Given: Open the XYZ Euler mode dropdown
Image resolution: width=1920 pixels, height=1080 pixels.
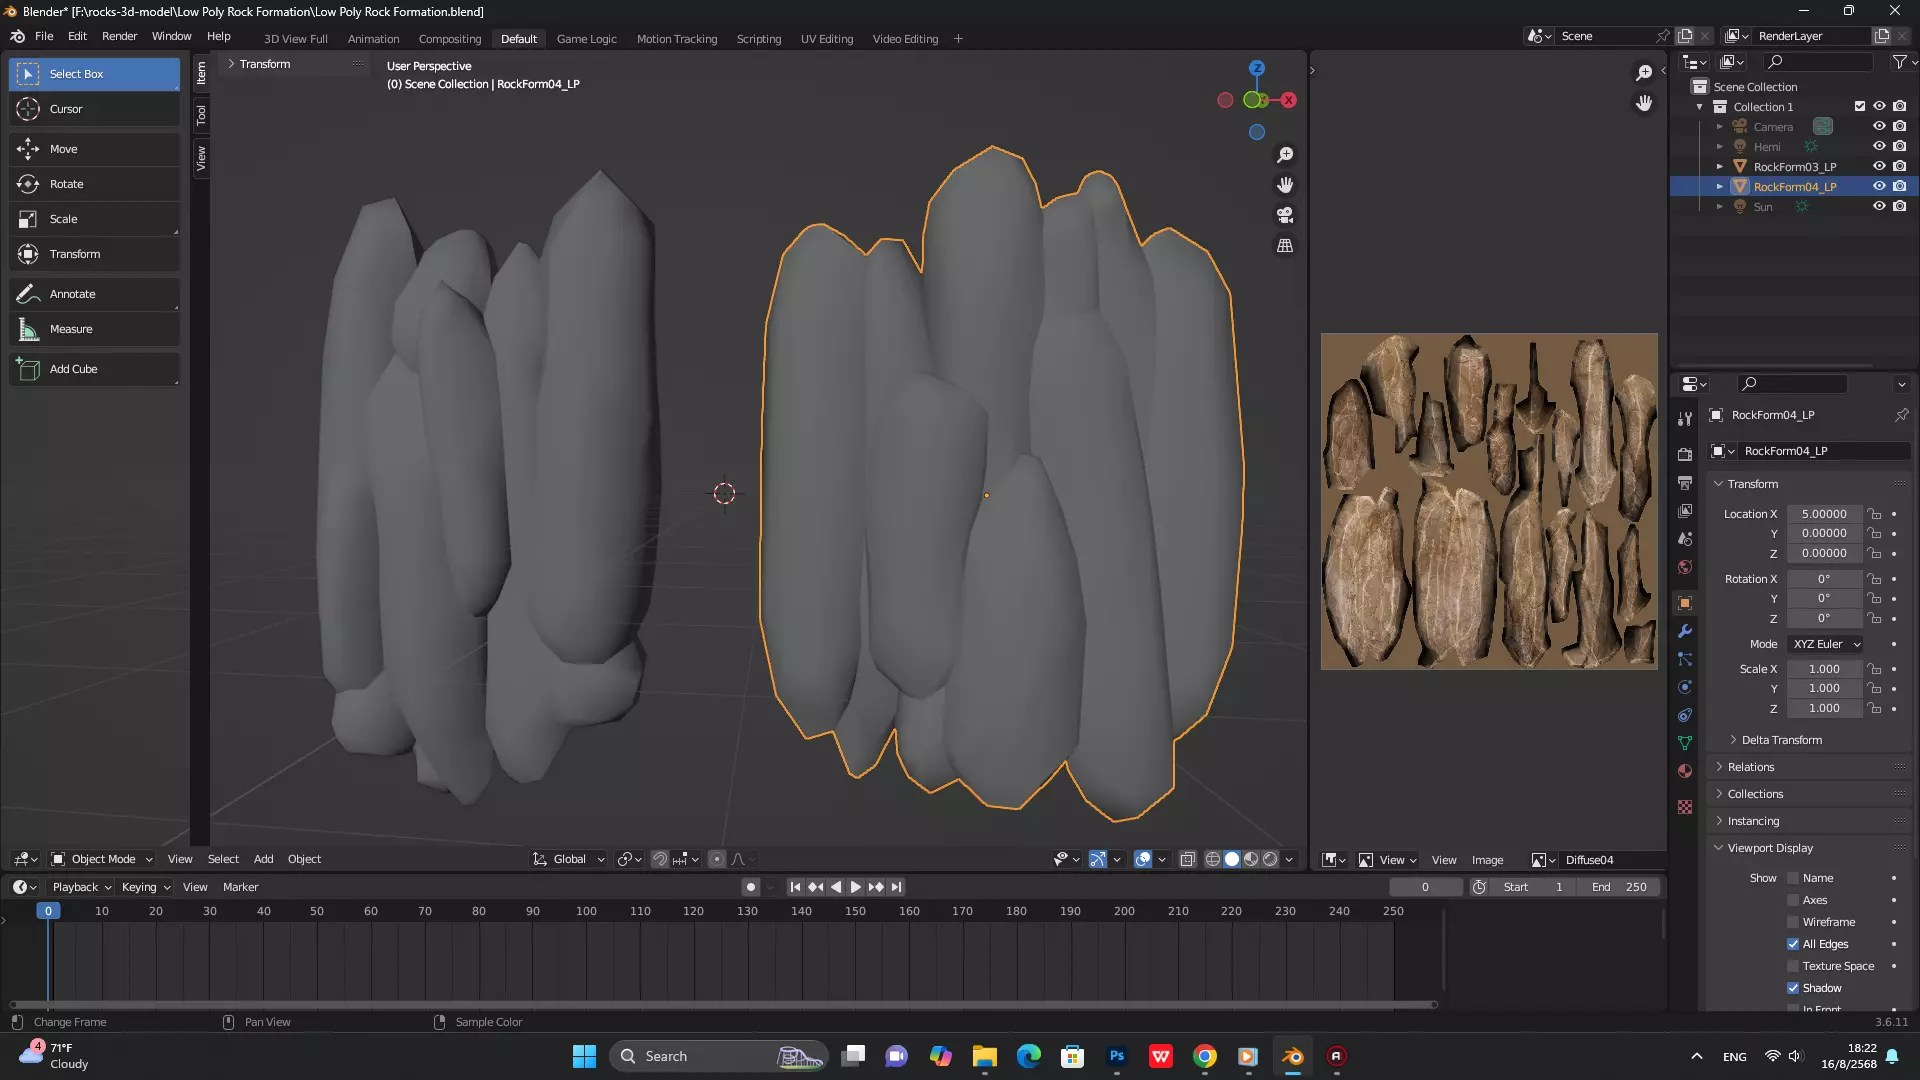Looking at the screenshot, I should (x=1826, y=644).
